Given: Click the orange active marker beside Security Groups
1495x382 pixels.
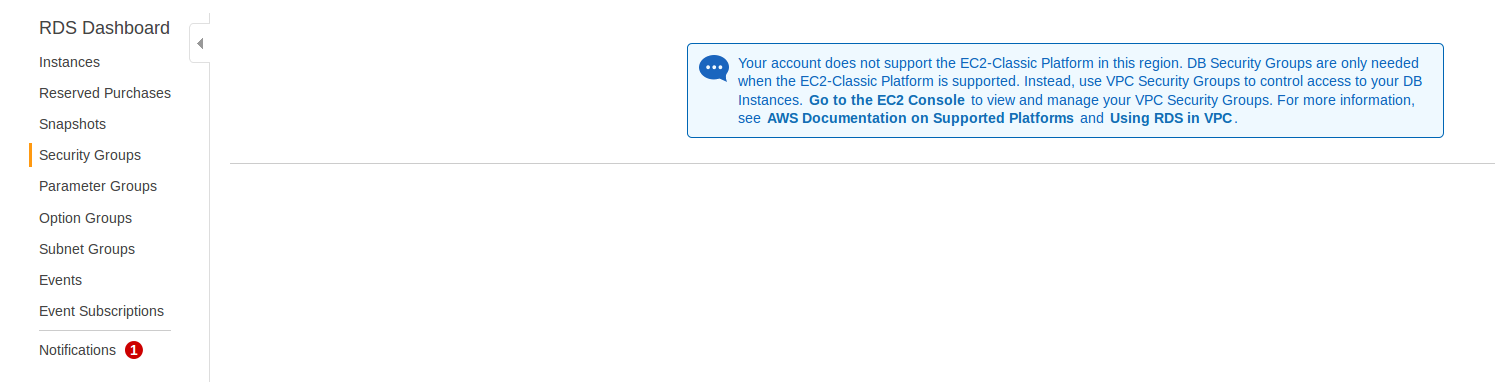Looking at the screenshot, I should tap(30, 155).
